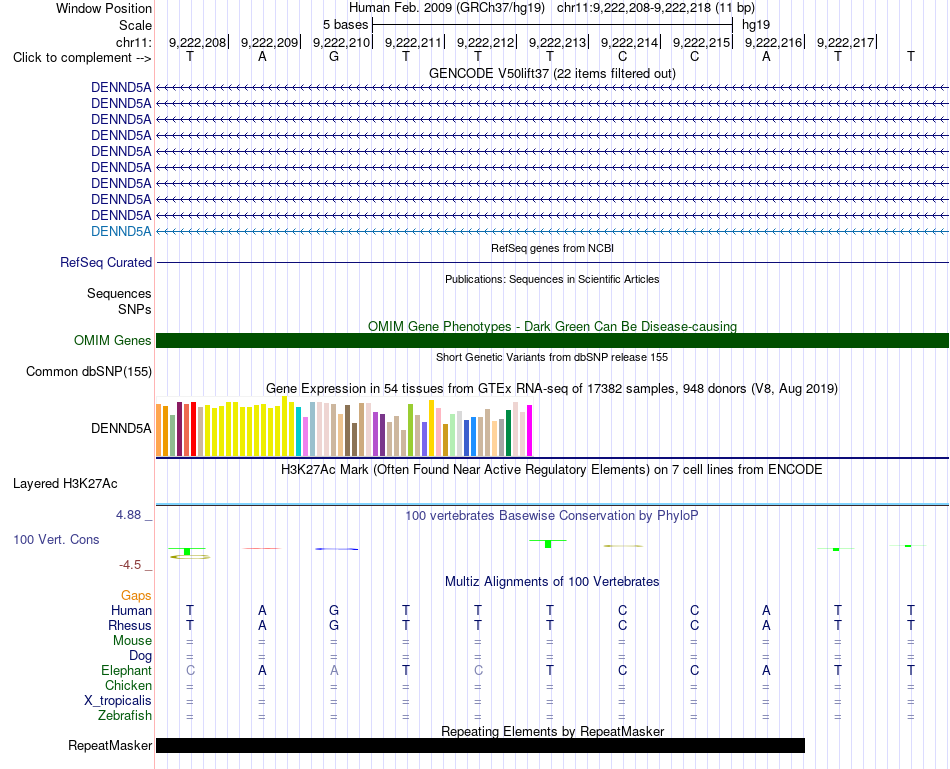Click base G in the Human row

pos(334,610)
